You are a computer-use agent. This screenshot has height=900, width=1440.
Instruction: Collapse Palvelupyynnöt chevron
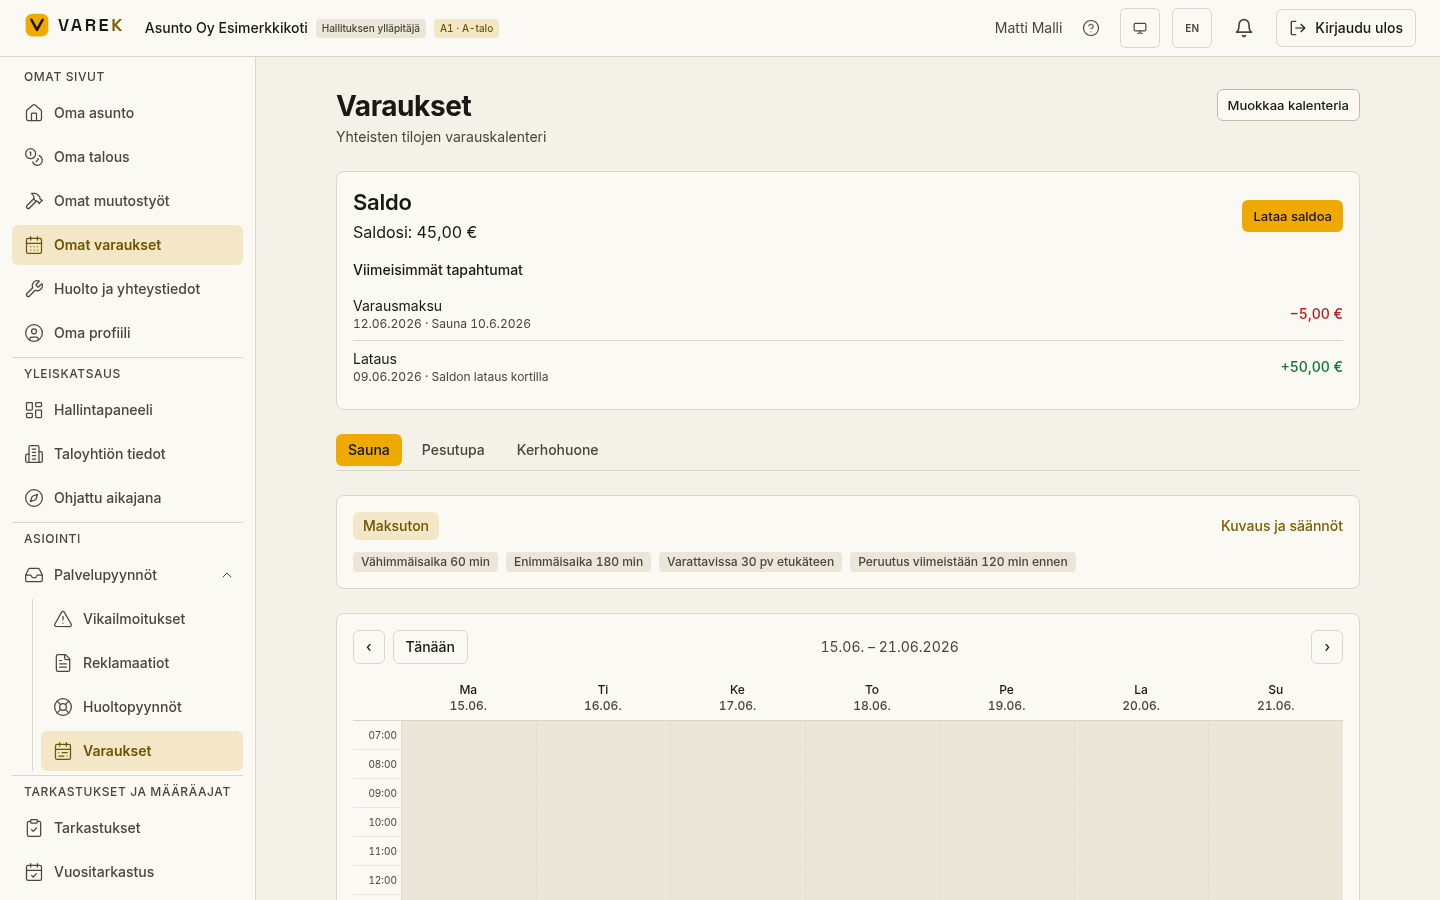(x=227, y=575)
